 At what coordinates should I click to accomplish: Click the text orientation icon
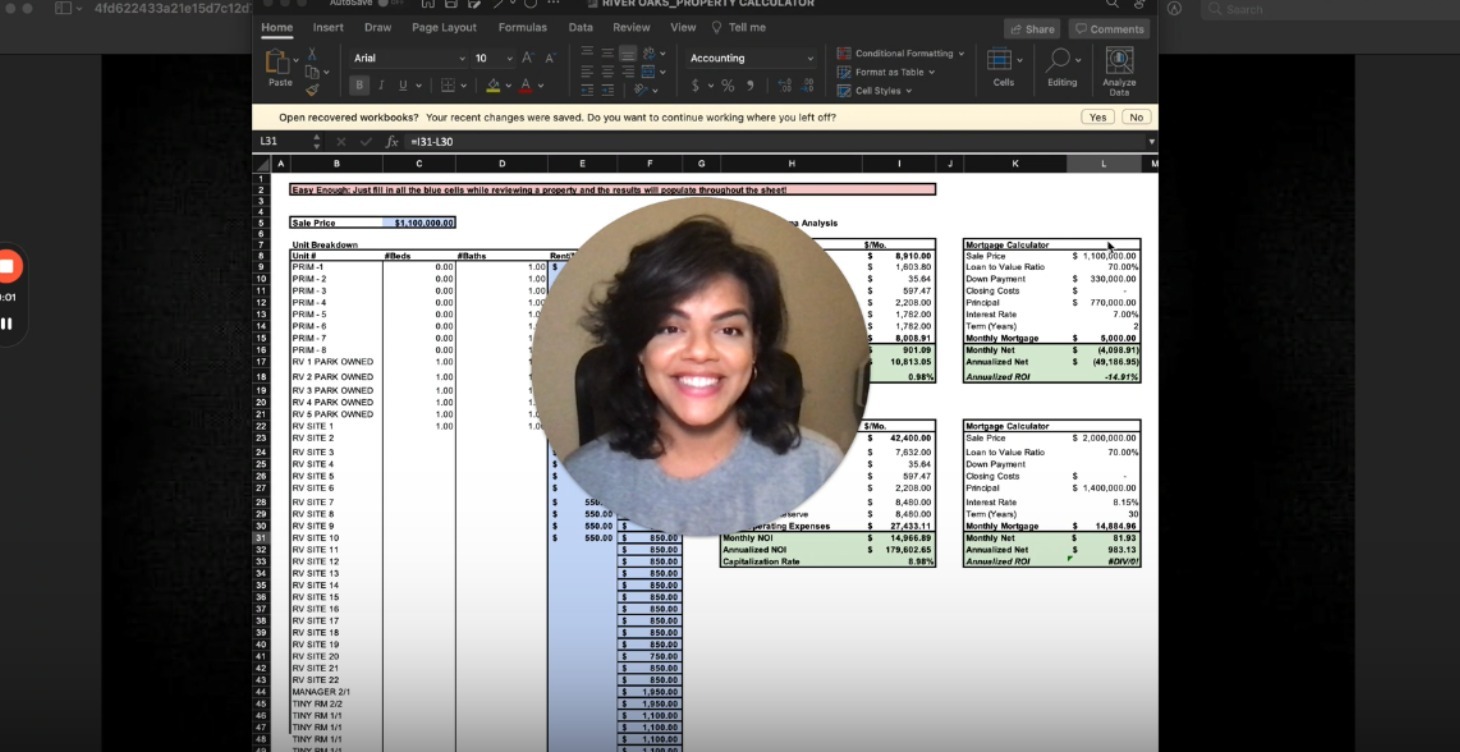640,90
